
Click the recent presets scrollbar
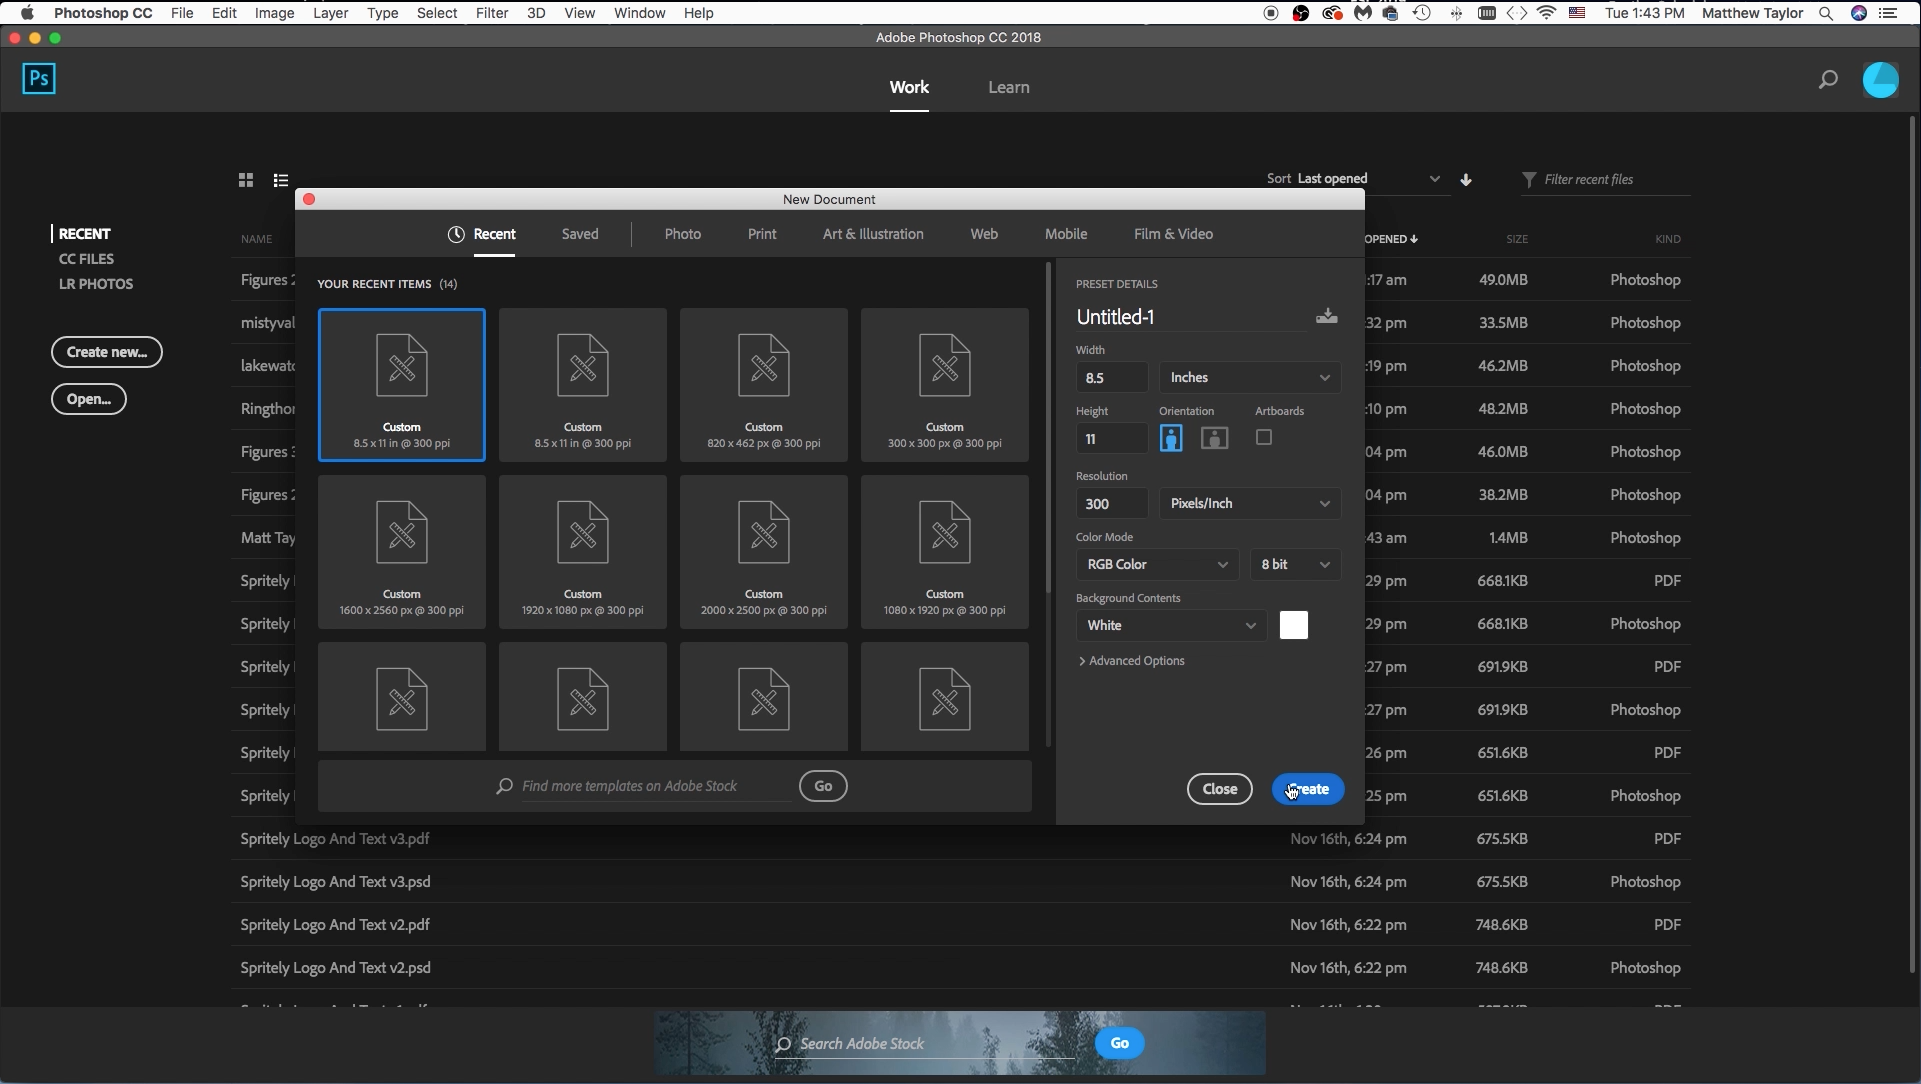point(1048,428)
